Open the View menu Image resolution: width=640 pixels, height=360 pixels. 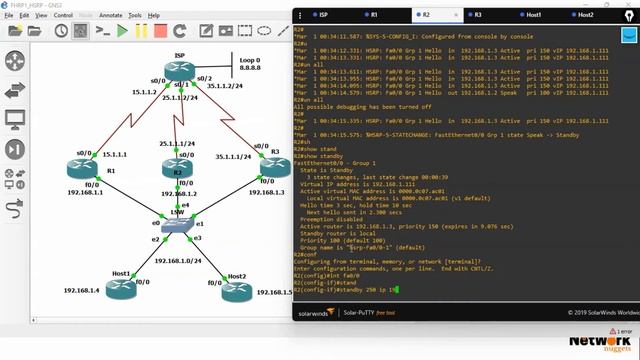click(41, 15)
